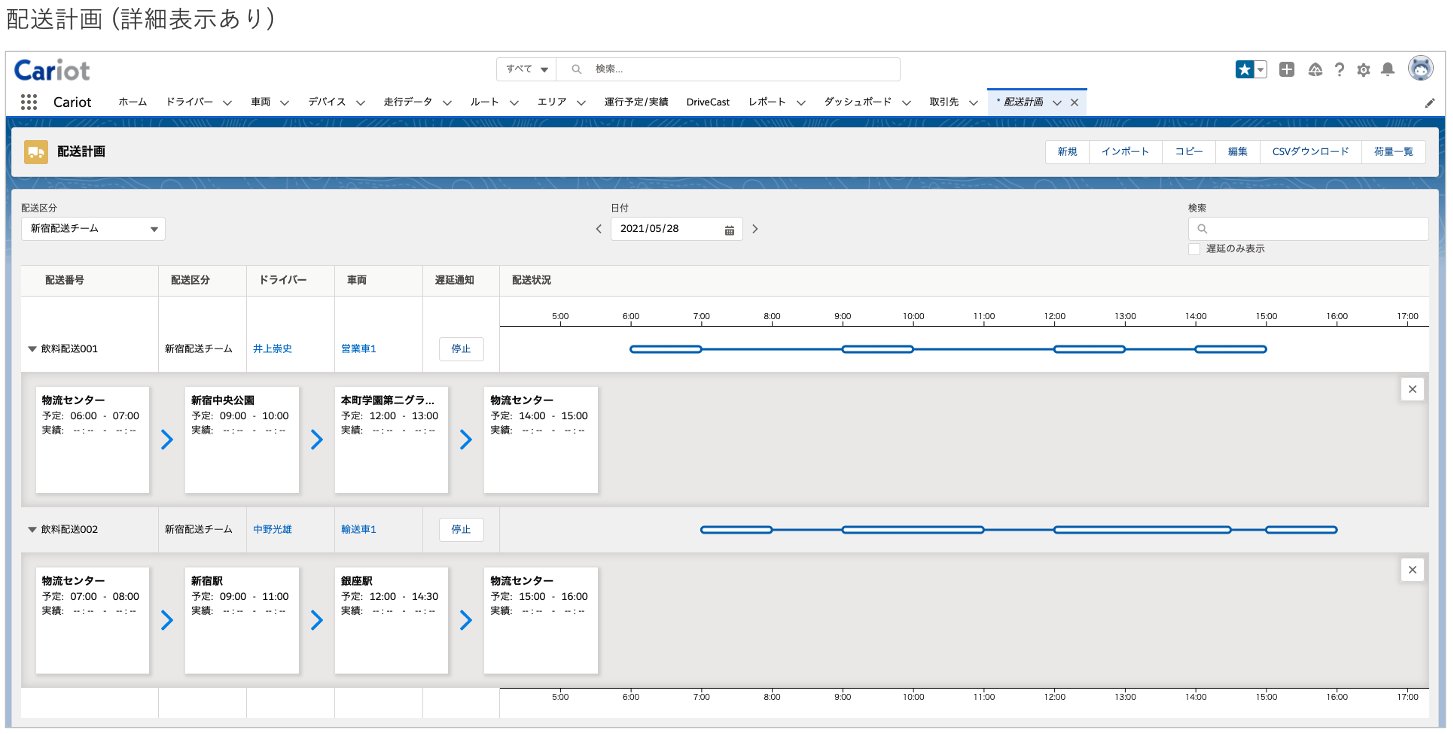This screenshot has width=1453, height=734.
Task: Go to next date with right arrow
Action: tap(755, 229)
